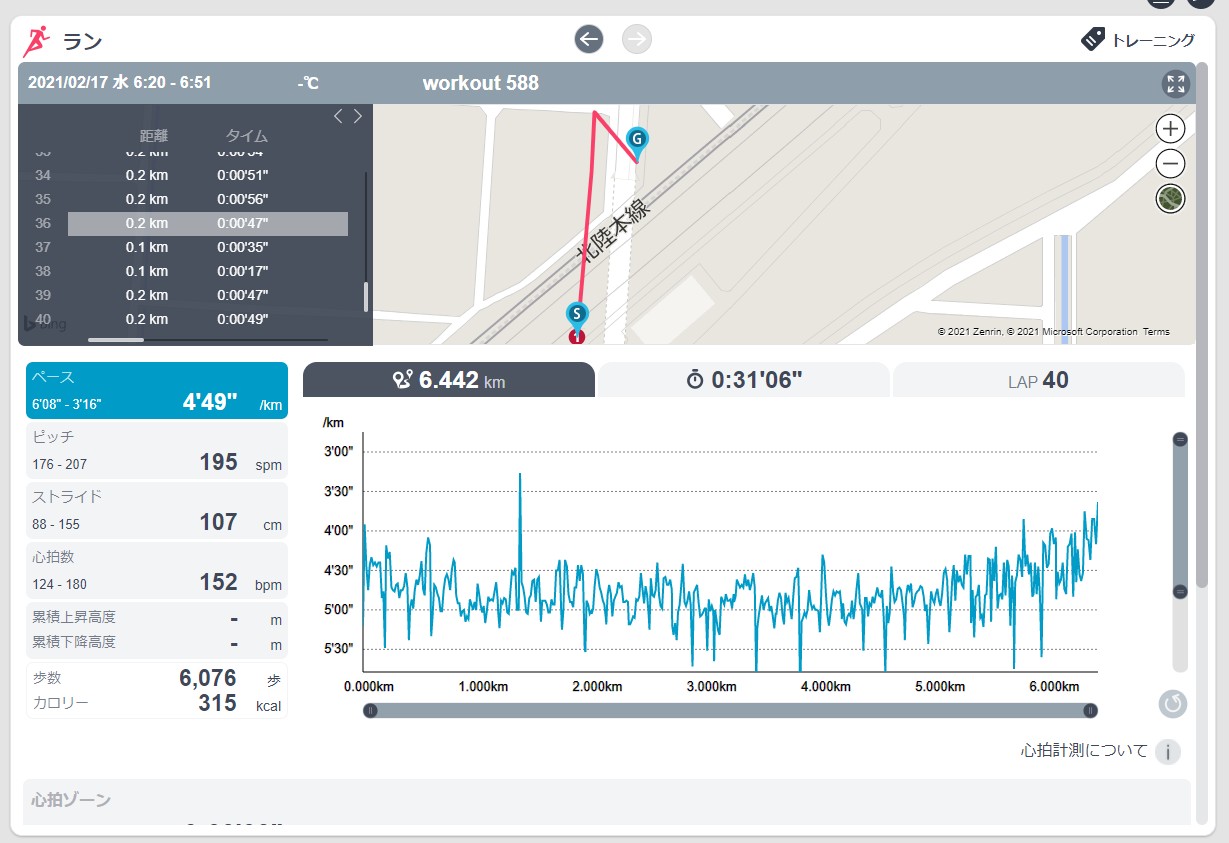This screenshot has width=1229, height=843.
Task: Switch graph to 0:31'06" time tab
Action: 744,380
